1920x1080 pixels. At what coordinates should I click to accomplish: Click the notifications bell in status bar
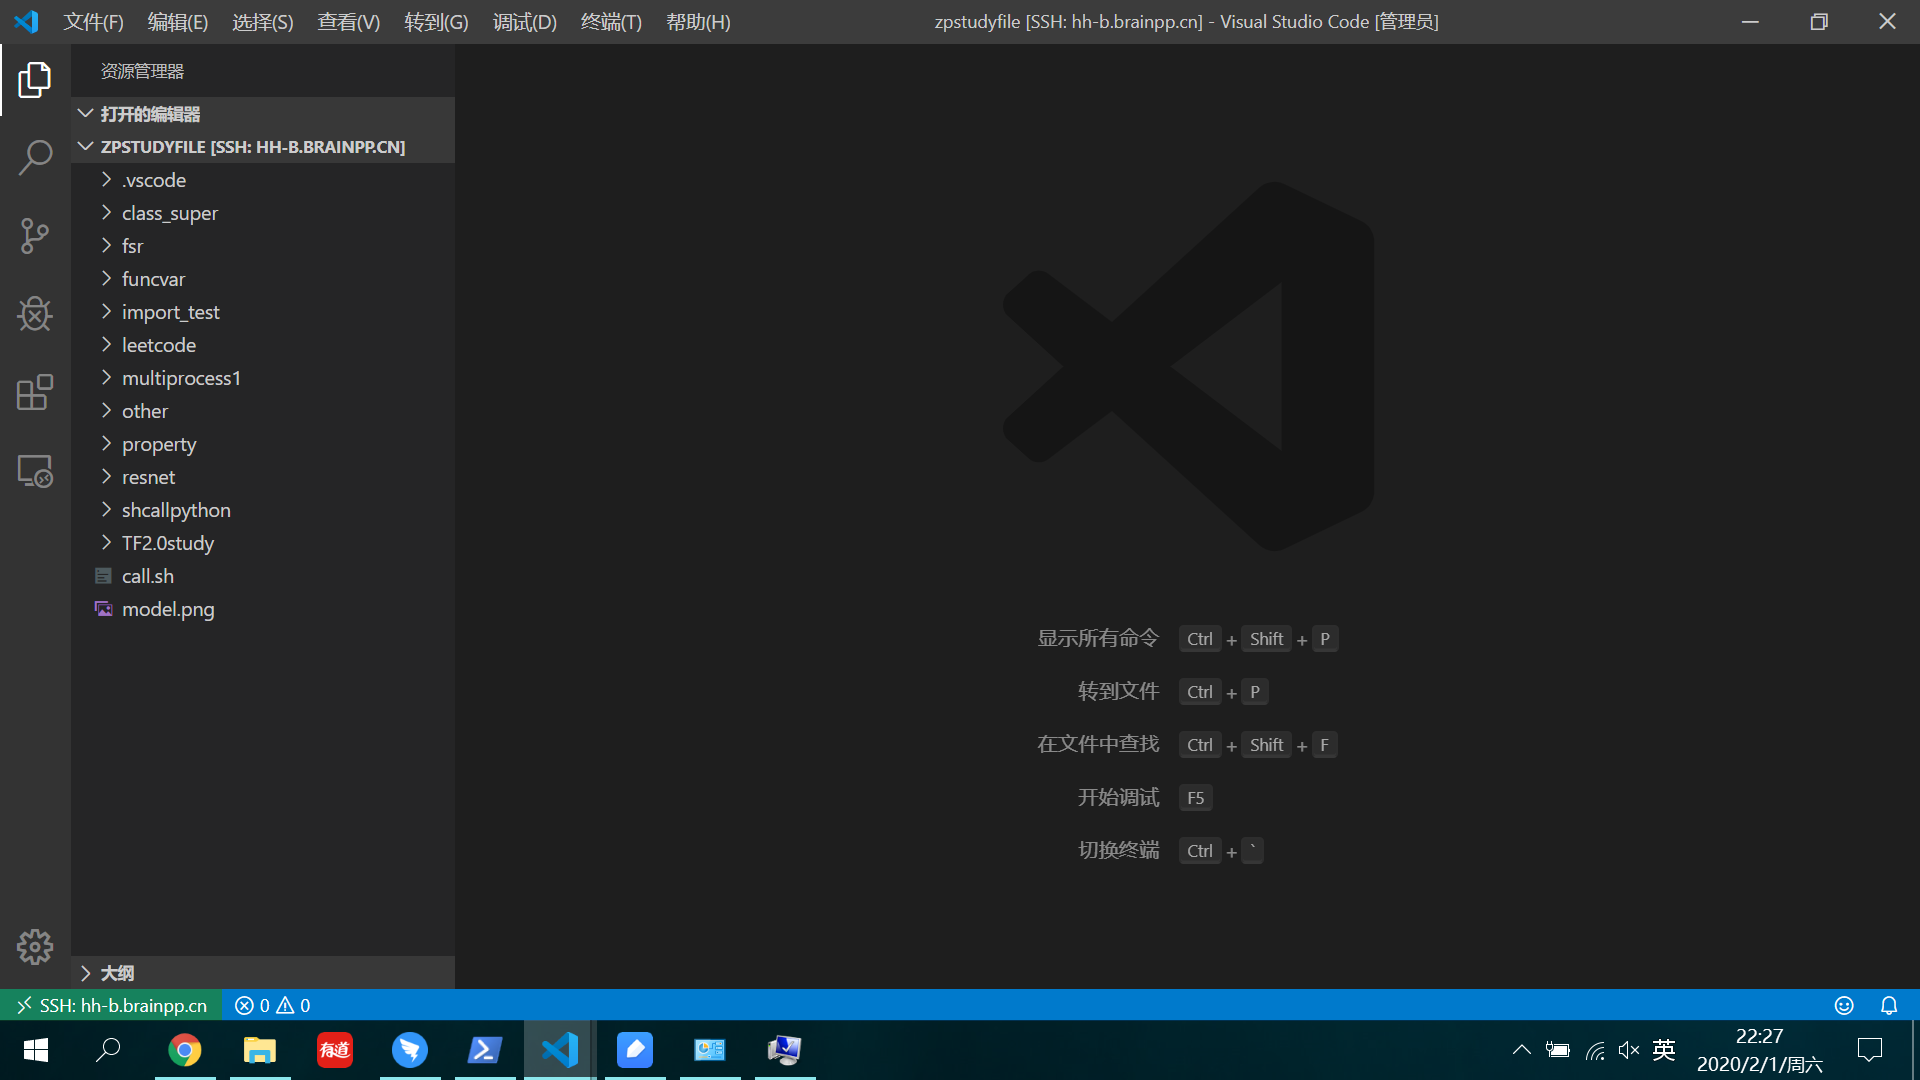click(1889, 1005)
